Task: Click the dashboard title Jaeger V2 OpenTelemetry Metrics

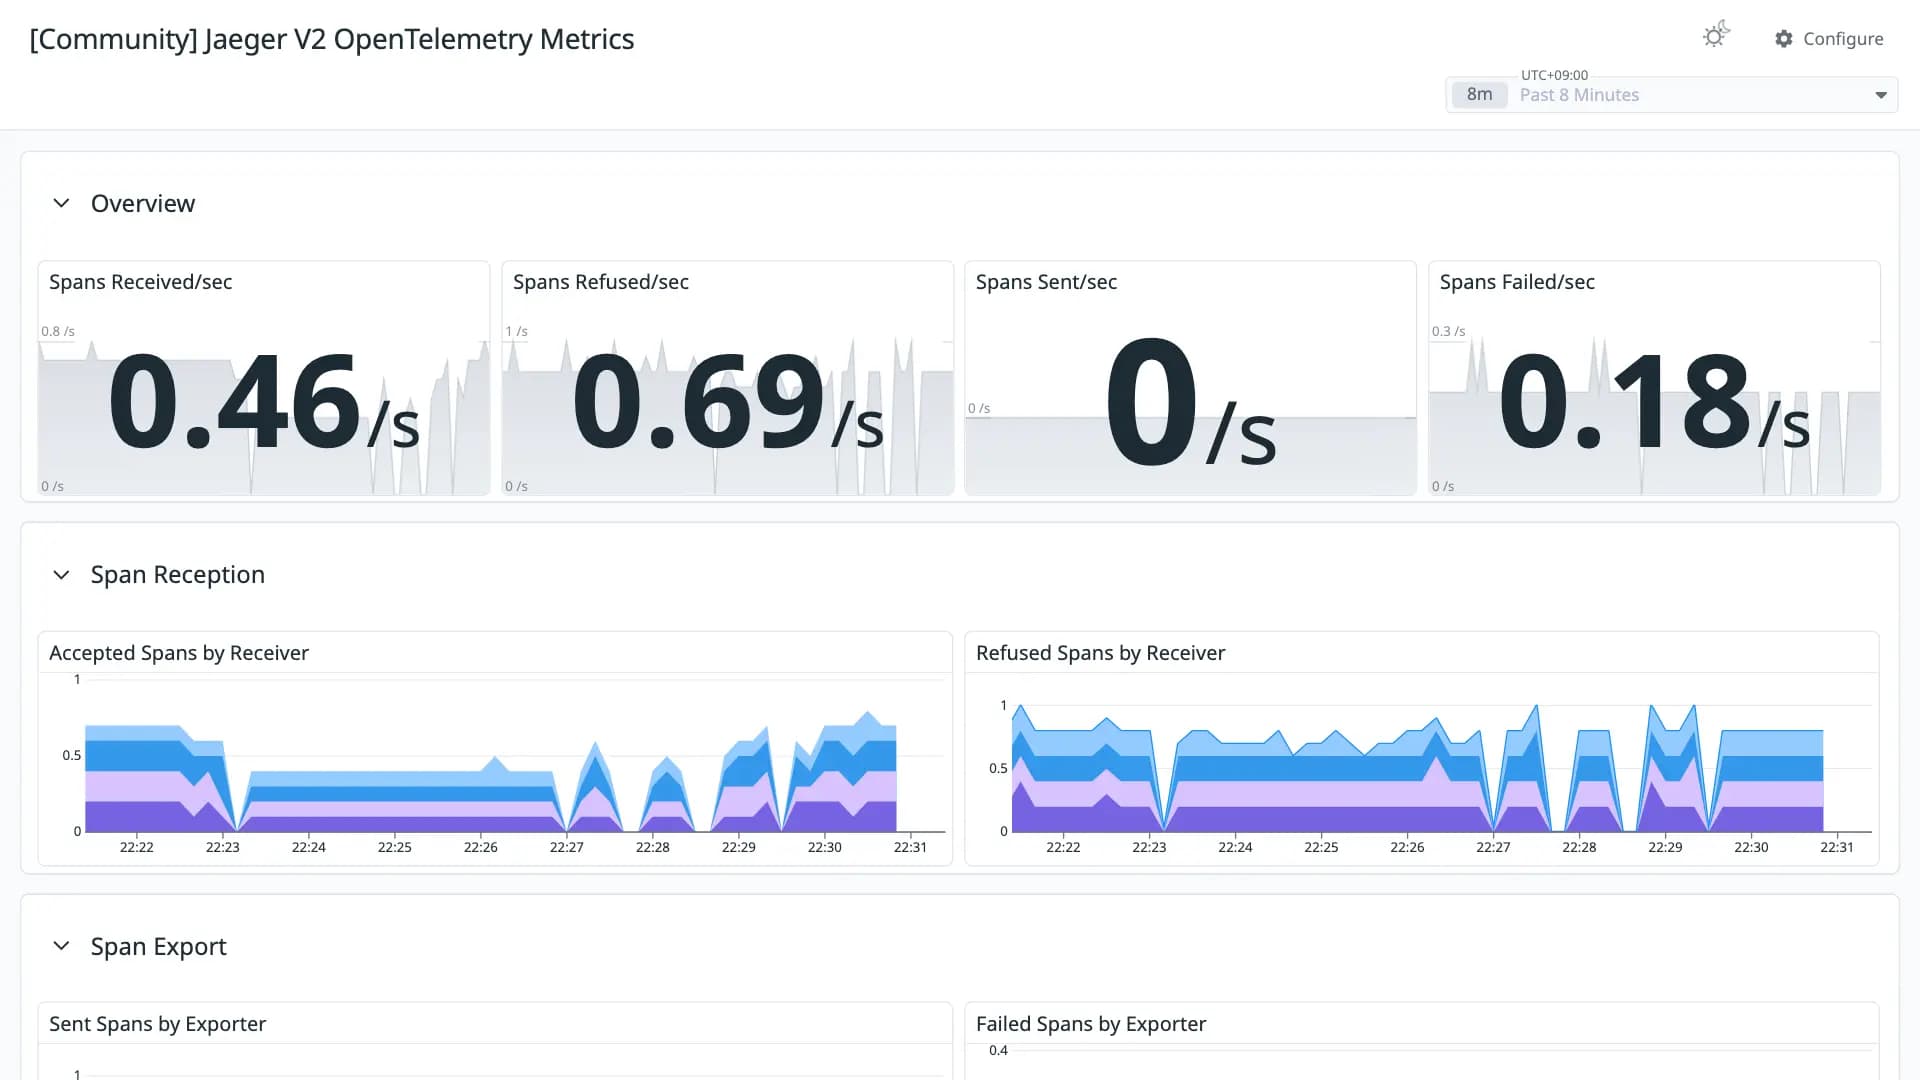Action: point(332,39)
